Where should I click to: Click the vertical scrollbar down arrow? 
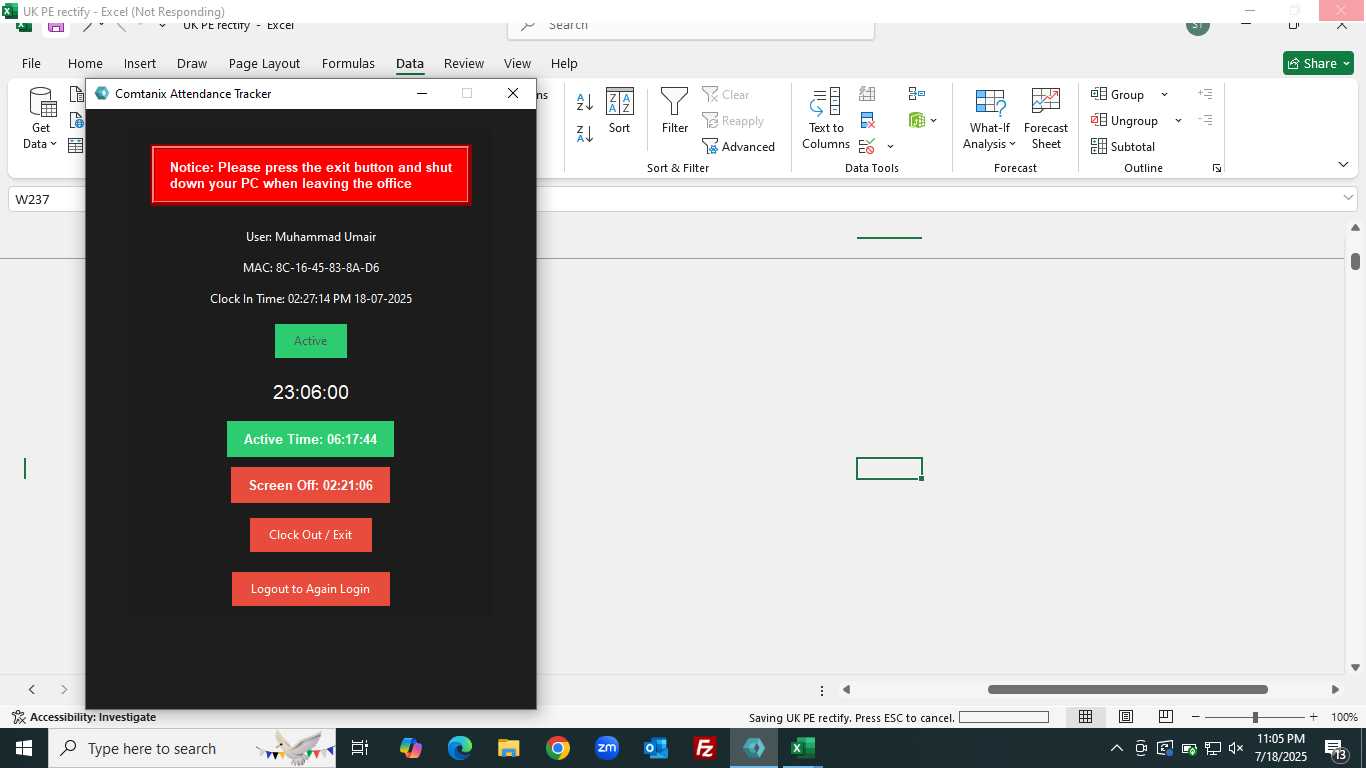pos(1356,667)
